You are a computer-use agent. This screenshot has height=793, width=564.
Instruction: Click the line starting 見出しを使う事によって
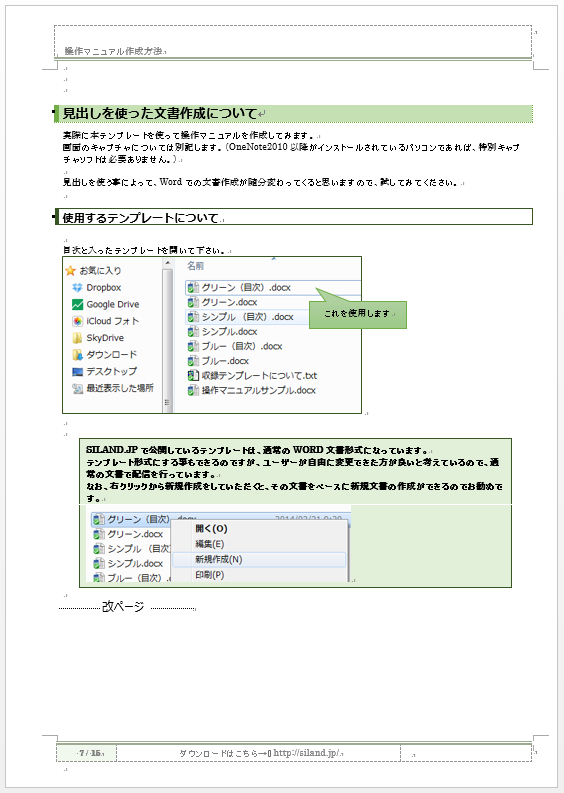[x=261, y=182]
